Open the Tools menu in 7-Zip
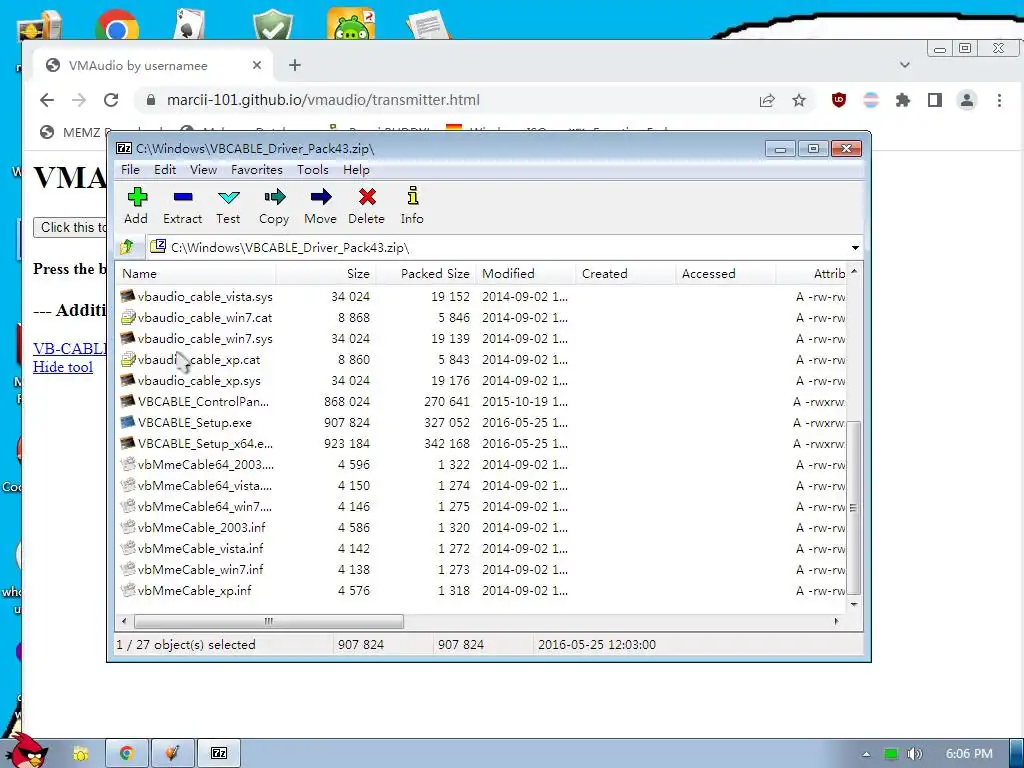Image resolution: width=1024 pixels, height=768 pixels. tap(313, 170)
